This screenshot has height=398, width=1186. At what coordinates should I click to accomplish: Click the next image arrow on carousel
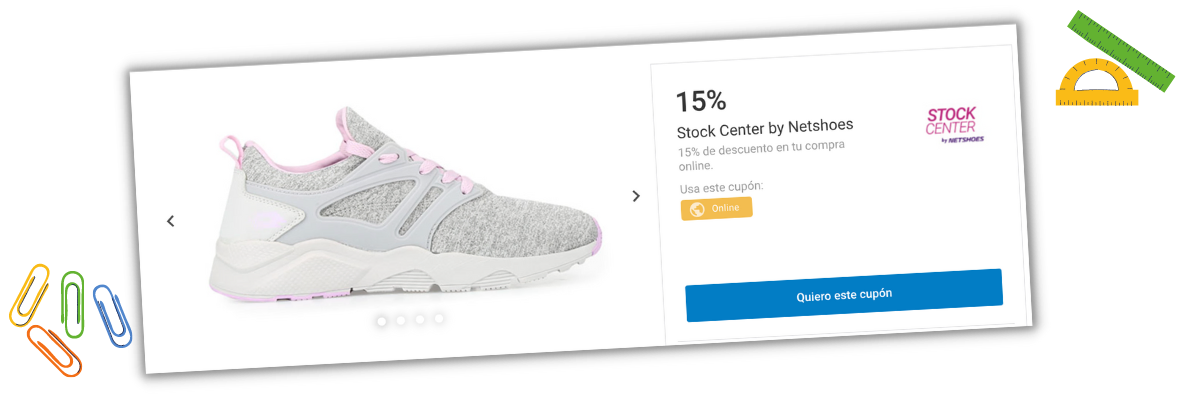636,196
